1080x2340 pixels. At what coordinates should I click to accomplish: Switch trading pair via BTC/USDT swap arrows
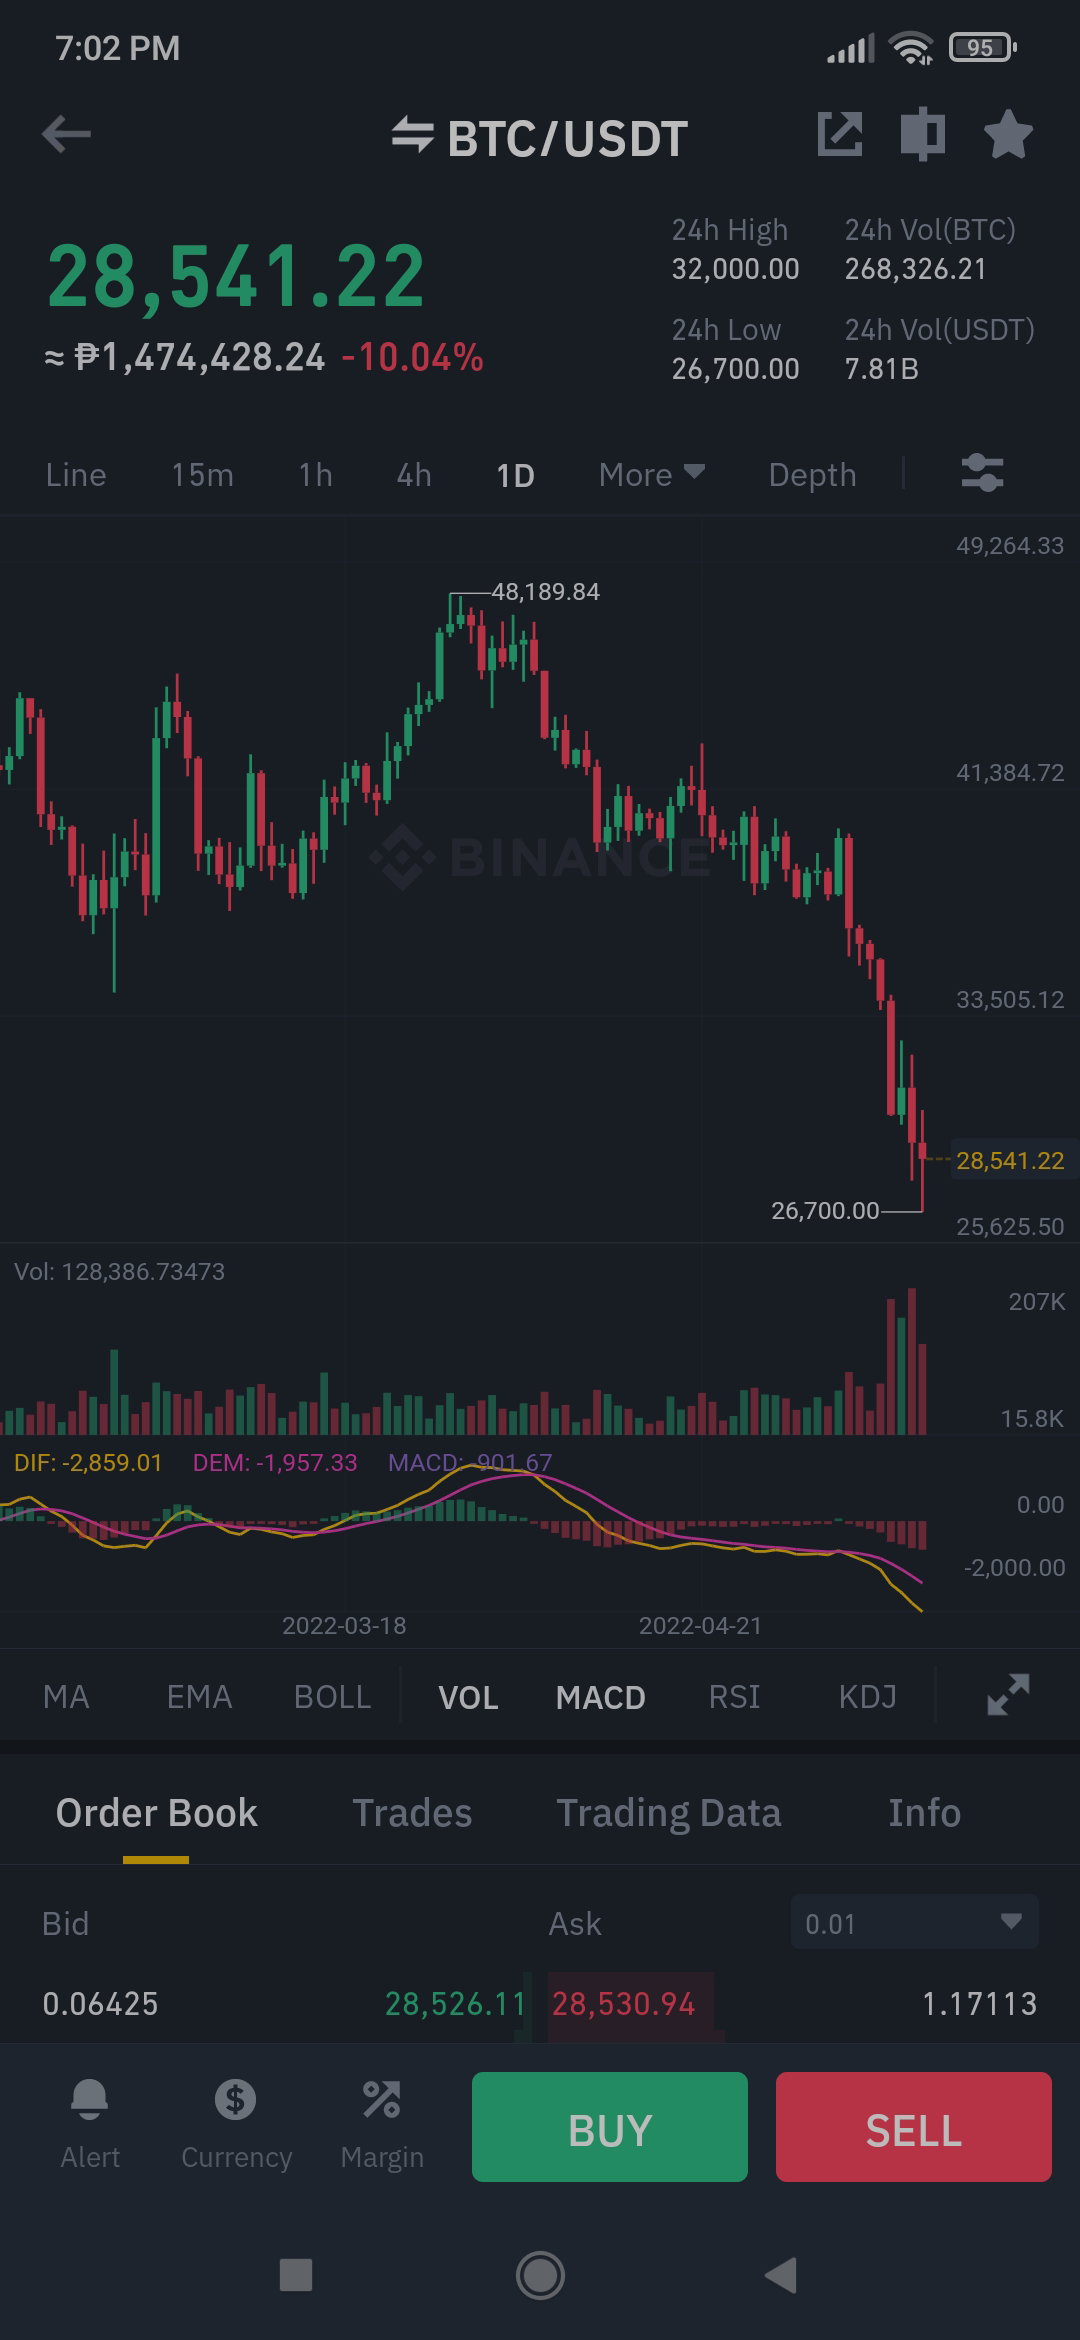tap(412, 136)
